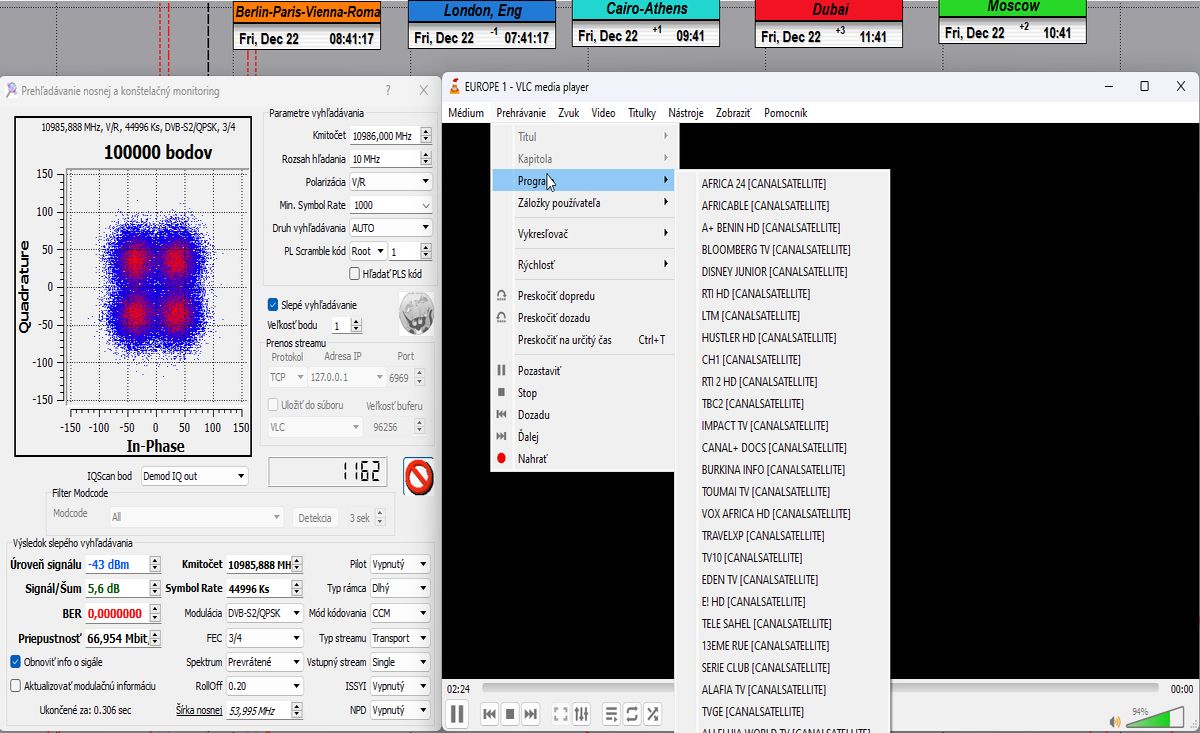Toggle VLC playlist view icon
Viewport: 1200px width, 733px height.
pos(611,713)
